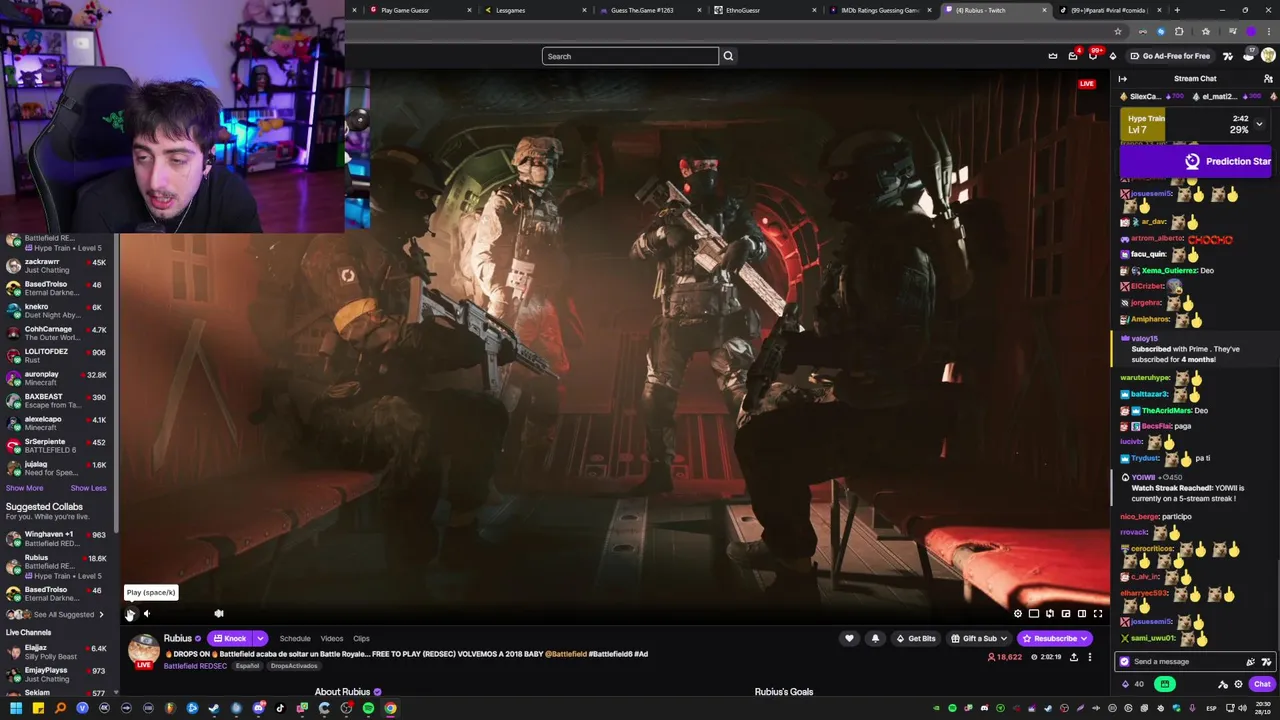Open the more options three-dot menu

click(1090, 657)
